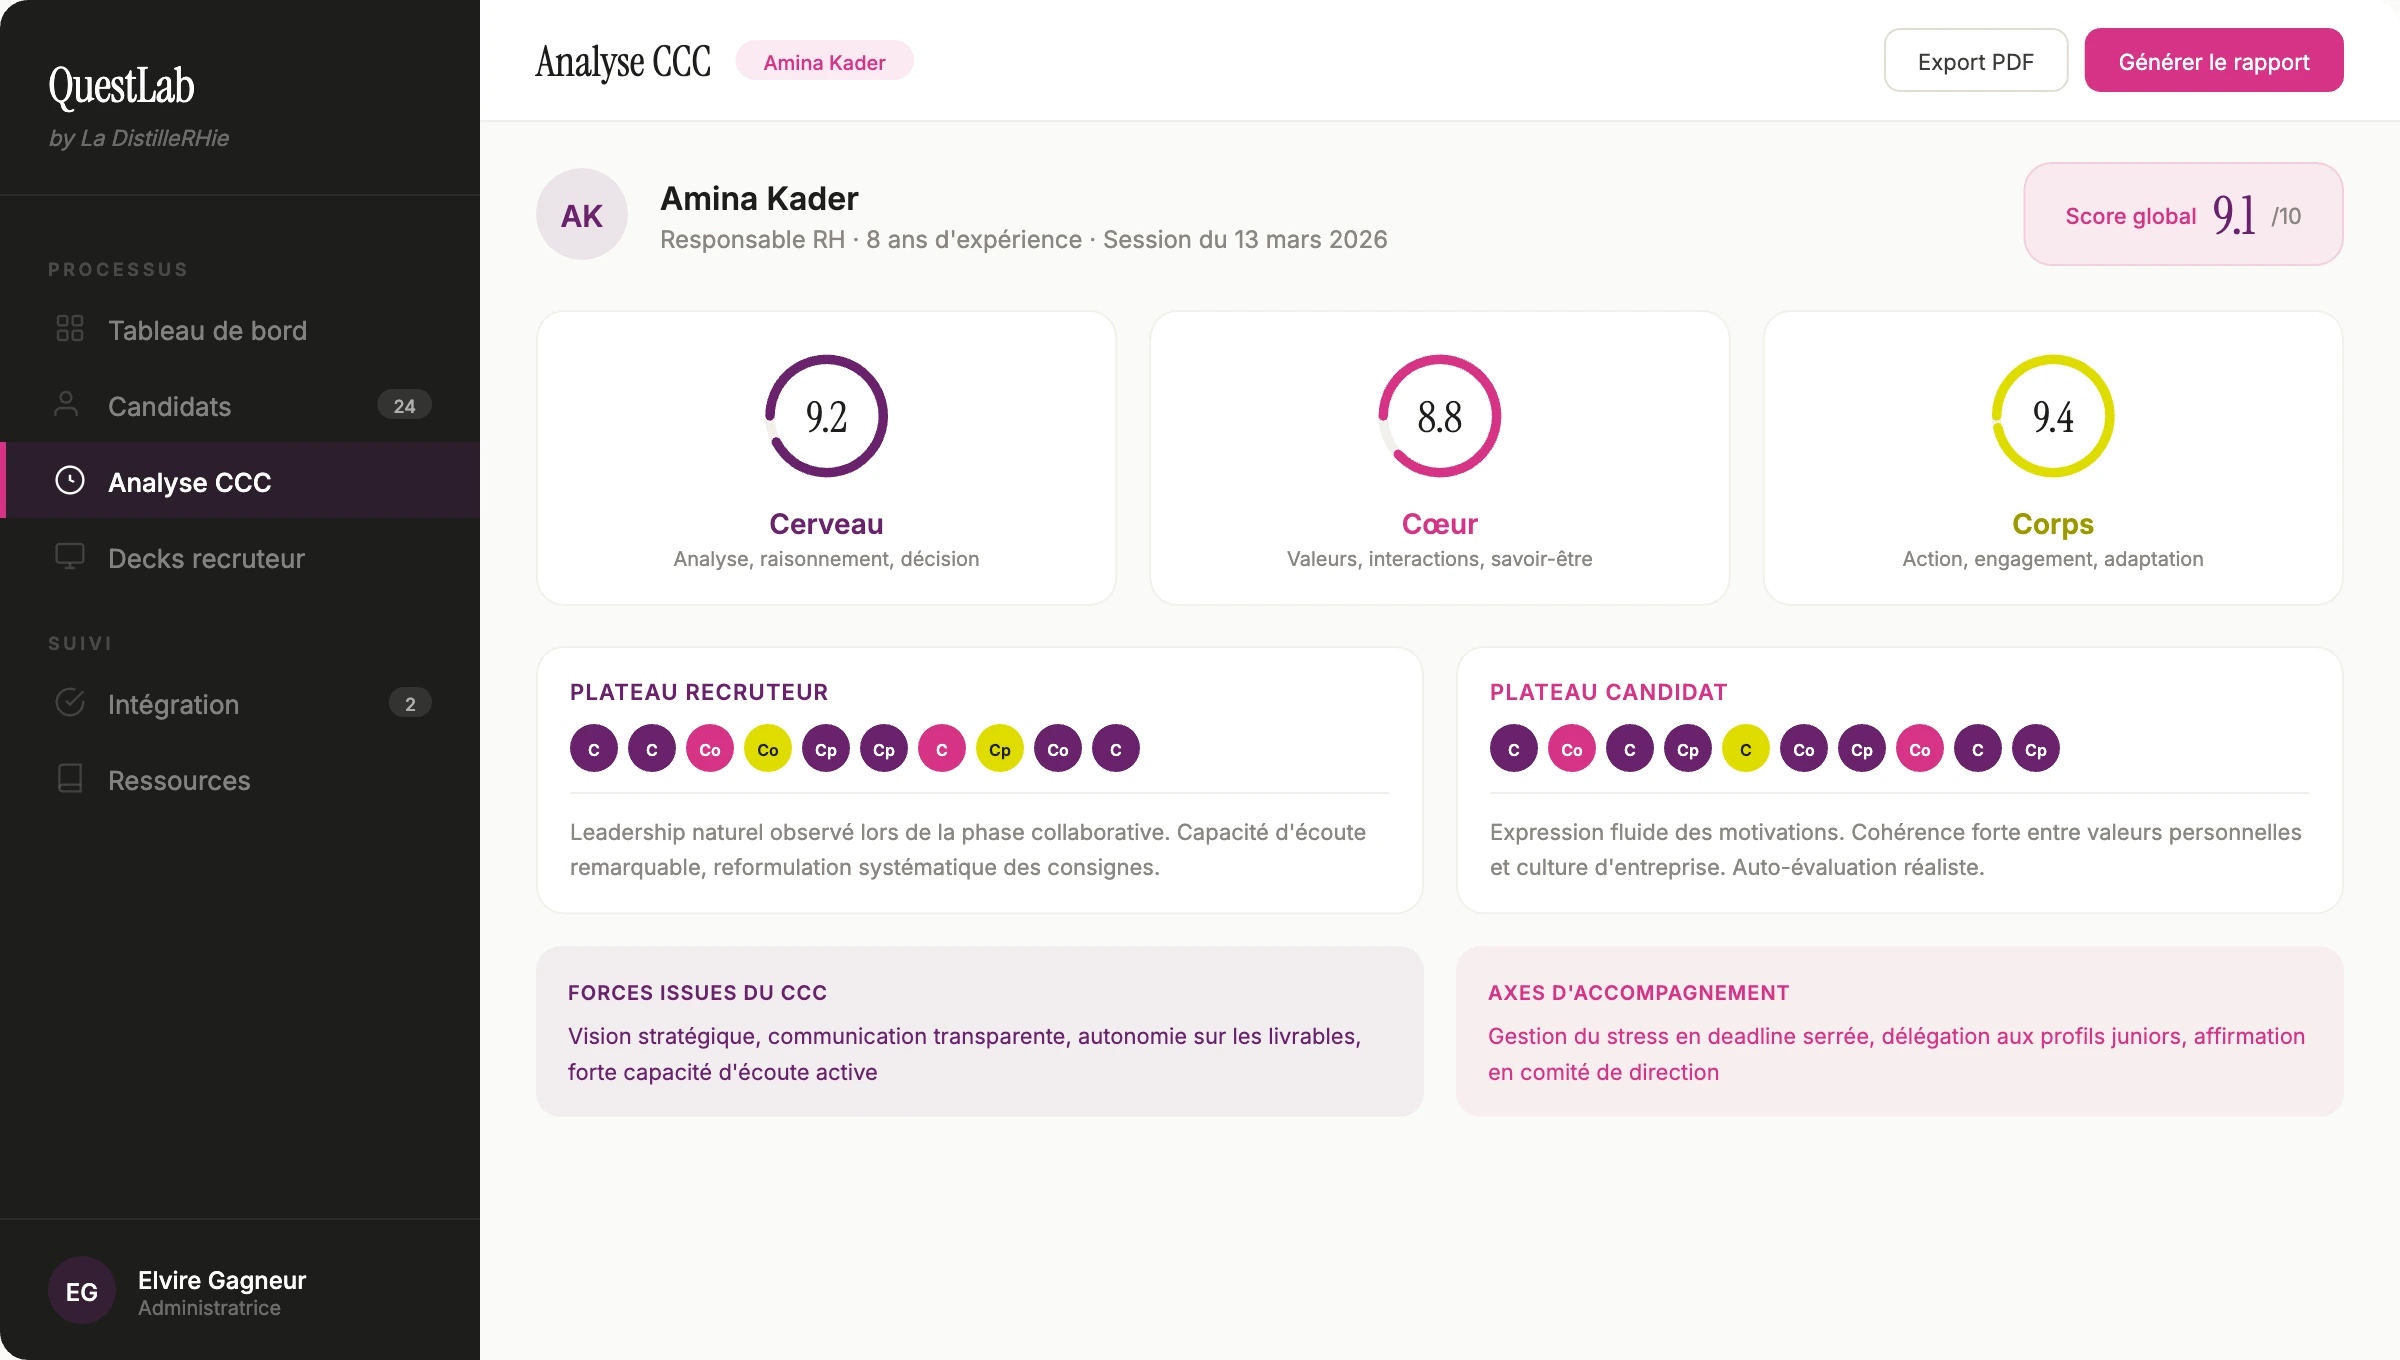Open the Tableau de bord grid icon
Viewport: 2400px width, 1360px height.
point(69,329)
